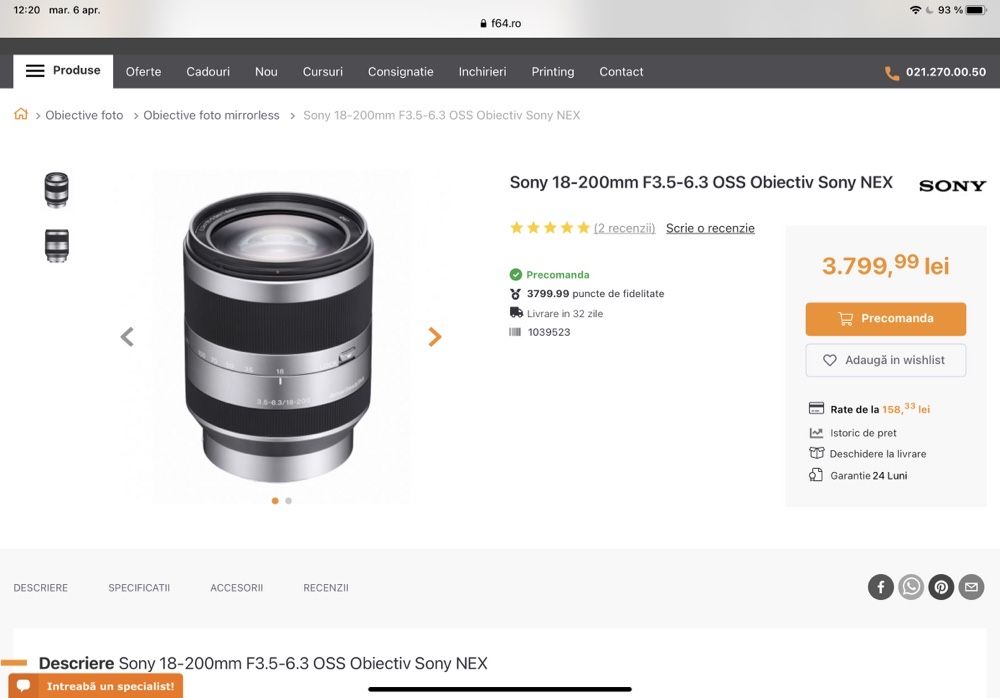Share on Pinterest

[941, 587]
